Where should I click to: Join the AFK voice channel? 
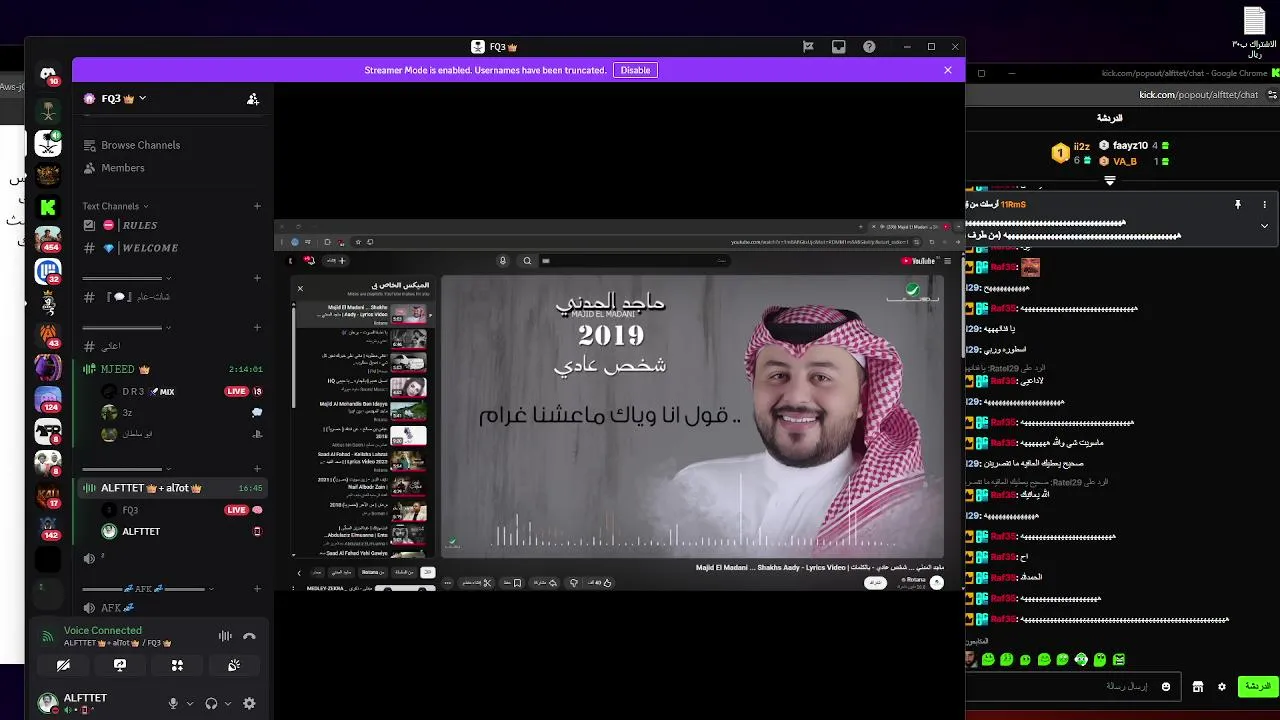click(170, 608)
